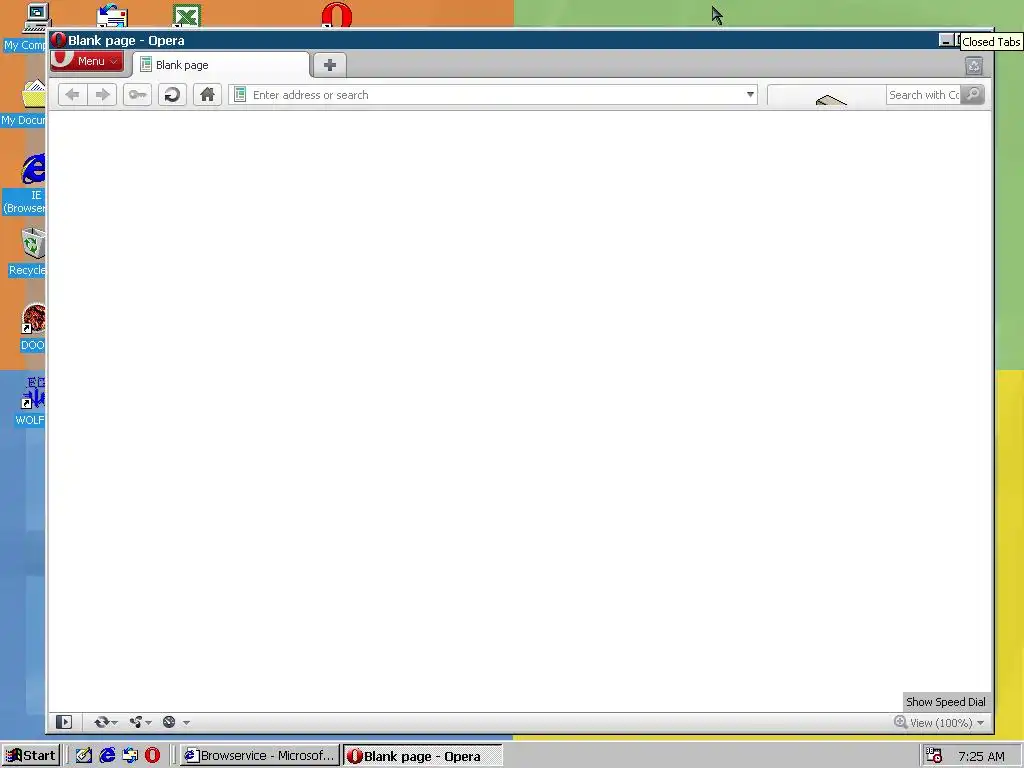Open the Opera Unite status icon
This screenshot has height=768, width=1024.
point(135,722)
